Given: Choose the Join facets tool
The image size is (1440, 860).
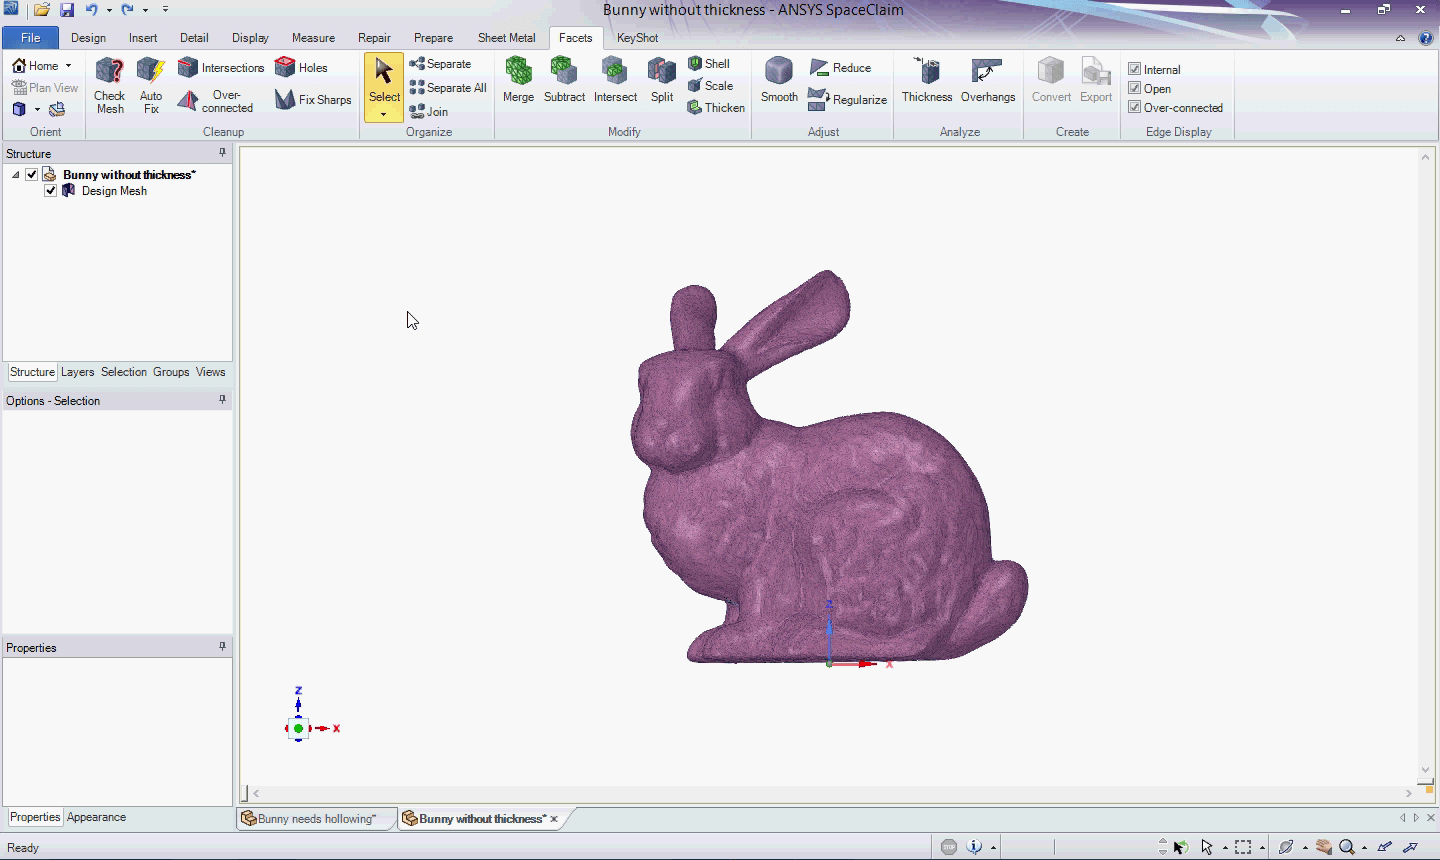Looking at the screenshot, I should tap(428, 112).
